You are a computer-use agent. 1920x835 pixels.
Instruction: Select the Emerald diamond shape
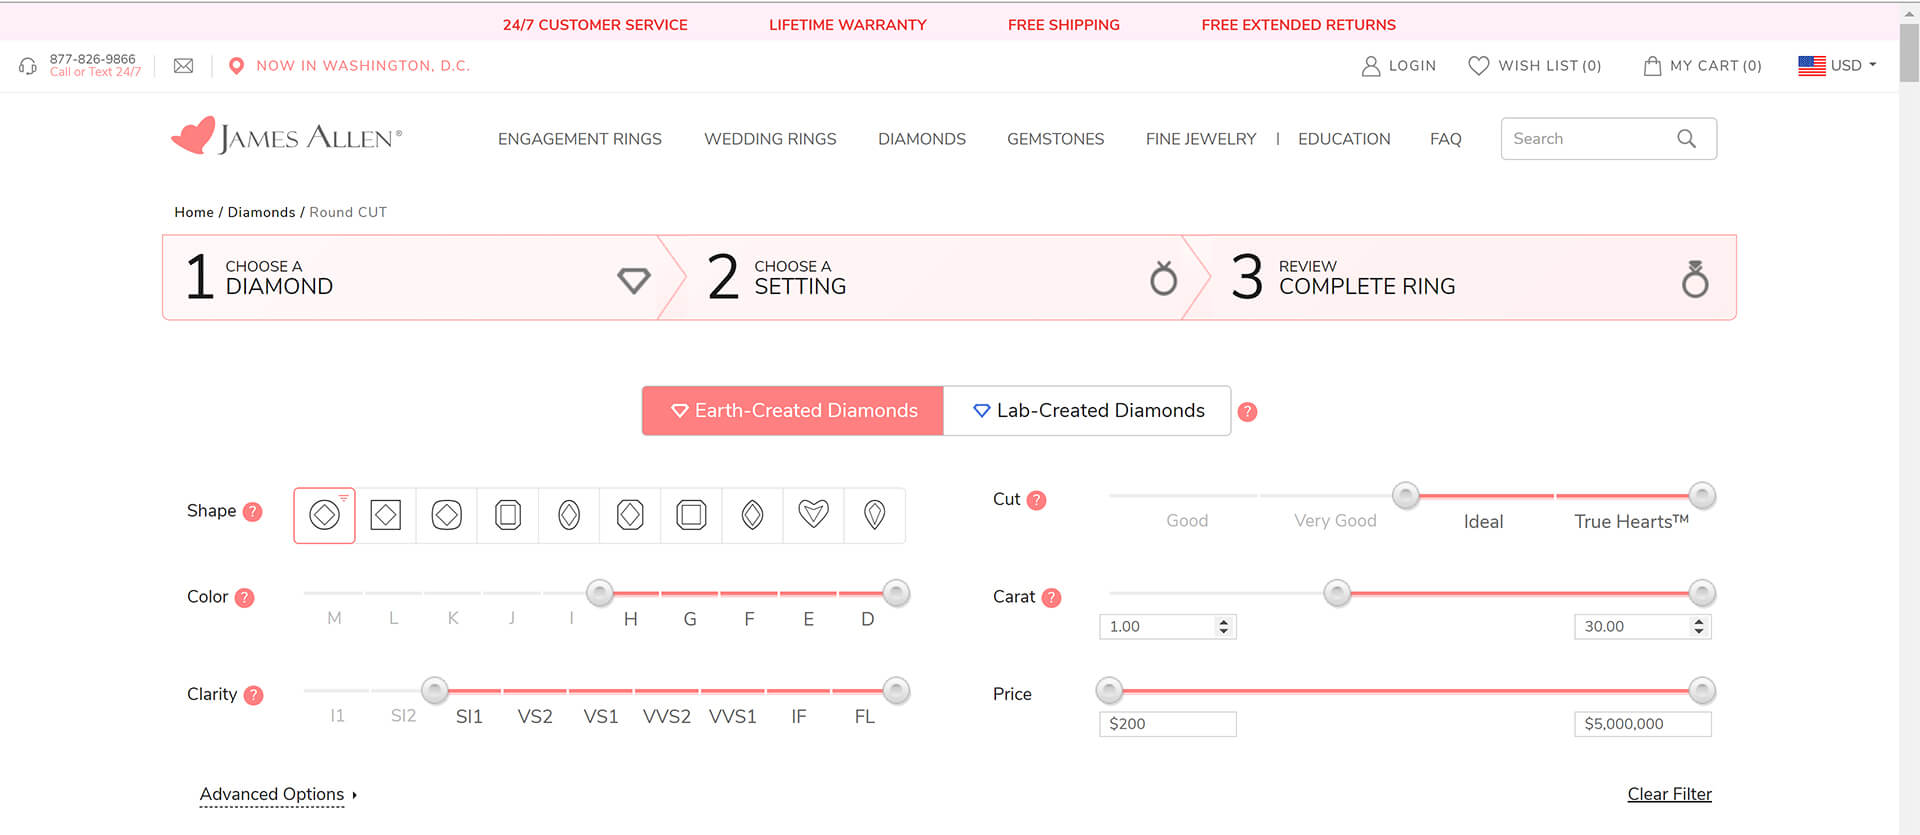click(508, 515)
